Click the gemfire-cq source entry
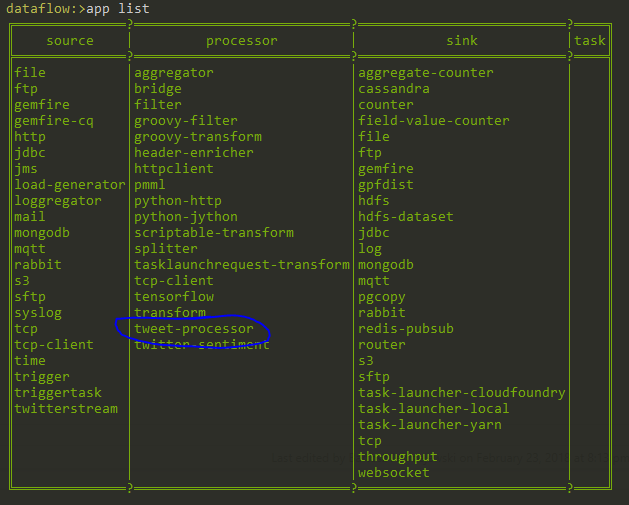 [x=54, y=121]
